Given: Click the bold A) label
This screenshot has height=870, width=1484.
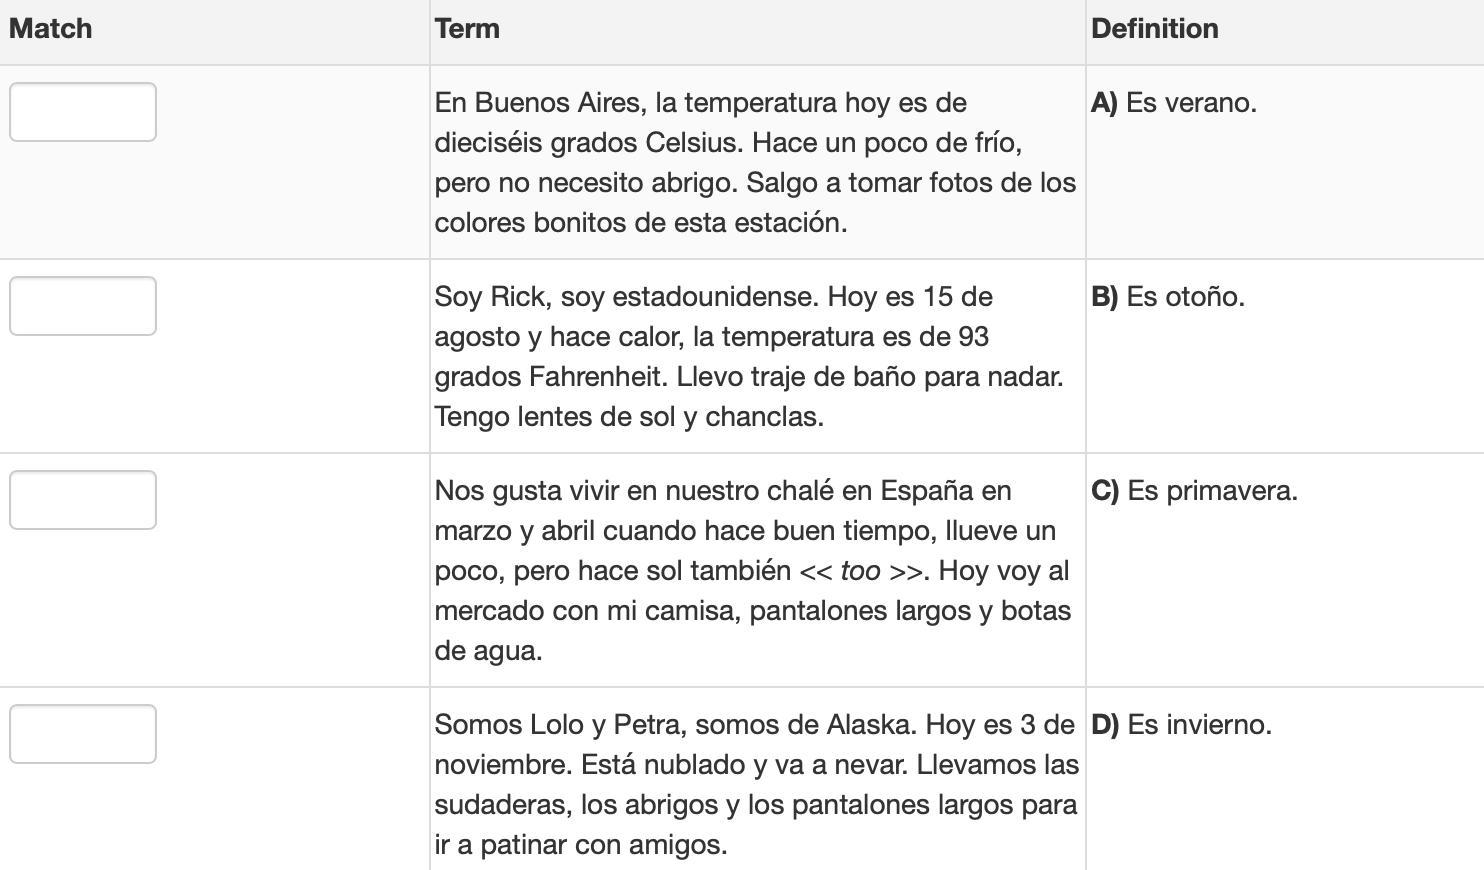Looking at the screenshot, I should (x=1104, y=103).
